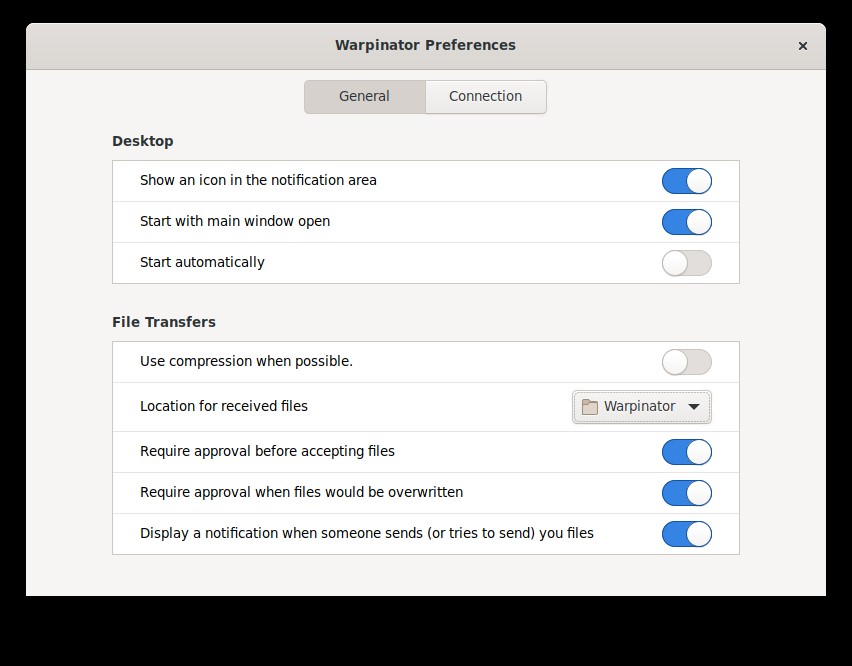Viewport: 852px width, 666px height.
Task: Click the 'Start automatically' label text
Action: click(x=202, y=262)
